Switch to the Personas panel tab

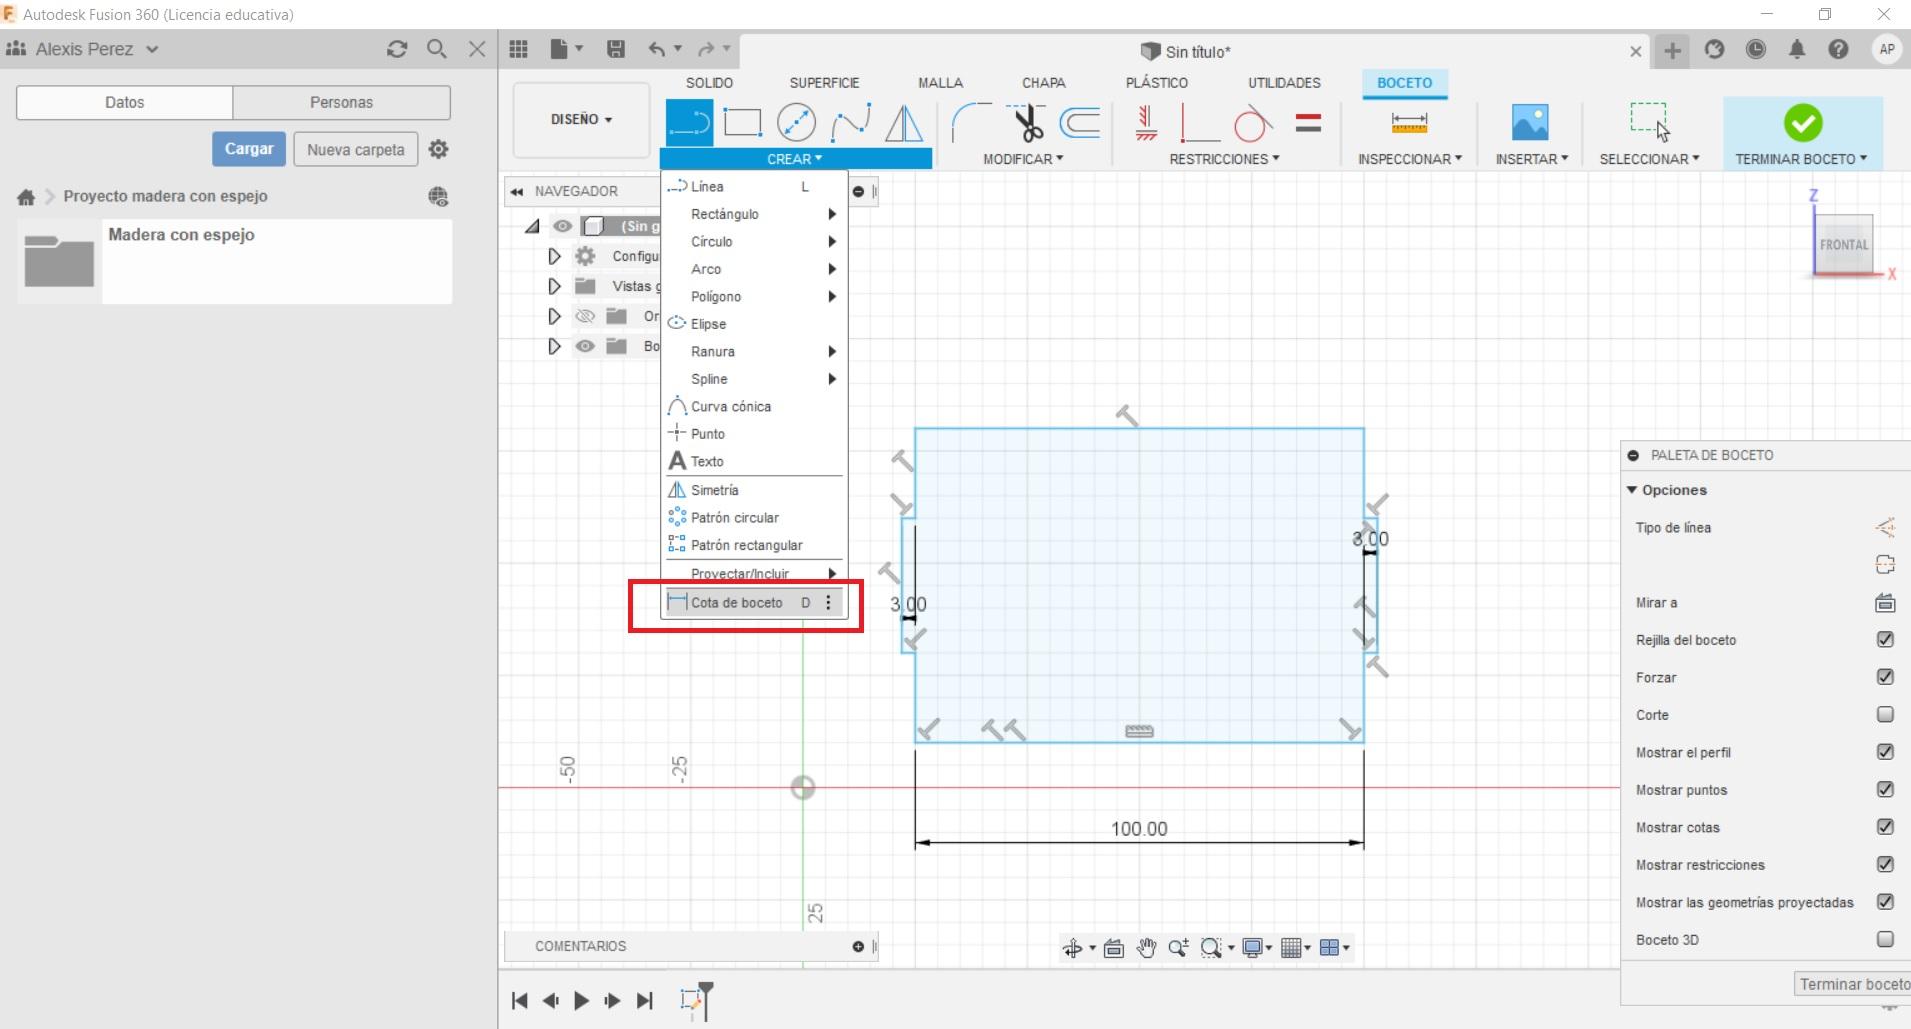click(341, 102)
